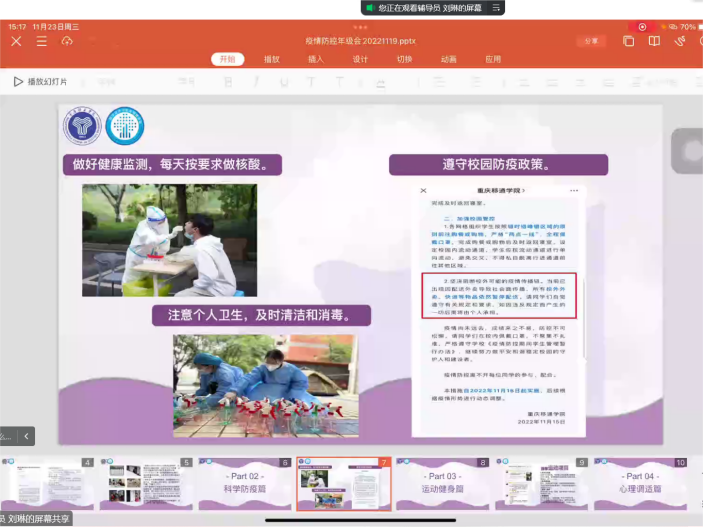Viewport: 703px width, 527px height.
Task: Select the Part 04 心理调适篇 slide thumbnail
Action: [640, 484]
